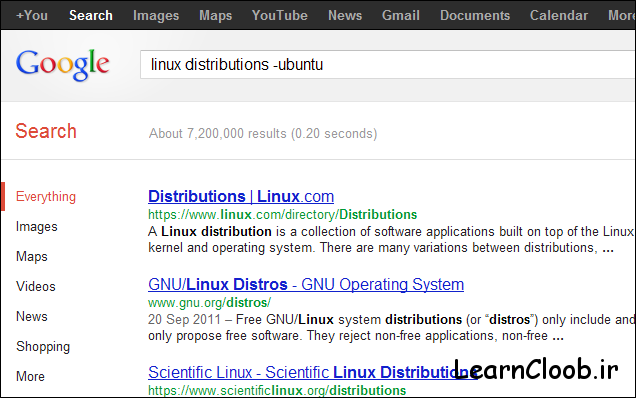Image resolution: width=636 pixels, height=398 pixels.
Task: Expand More filters in the left sidebar
Action: (x=30, y=376)
